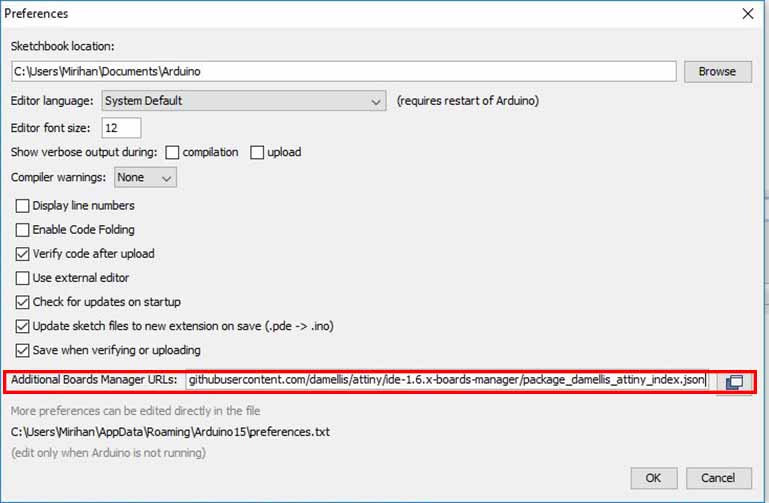This screenshot has width=769, height=503.
Task: Open the Additional Boards Manager URLs editor window icon
Action: (x=734, y=381)
